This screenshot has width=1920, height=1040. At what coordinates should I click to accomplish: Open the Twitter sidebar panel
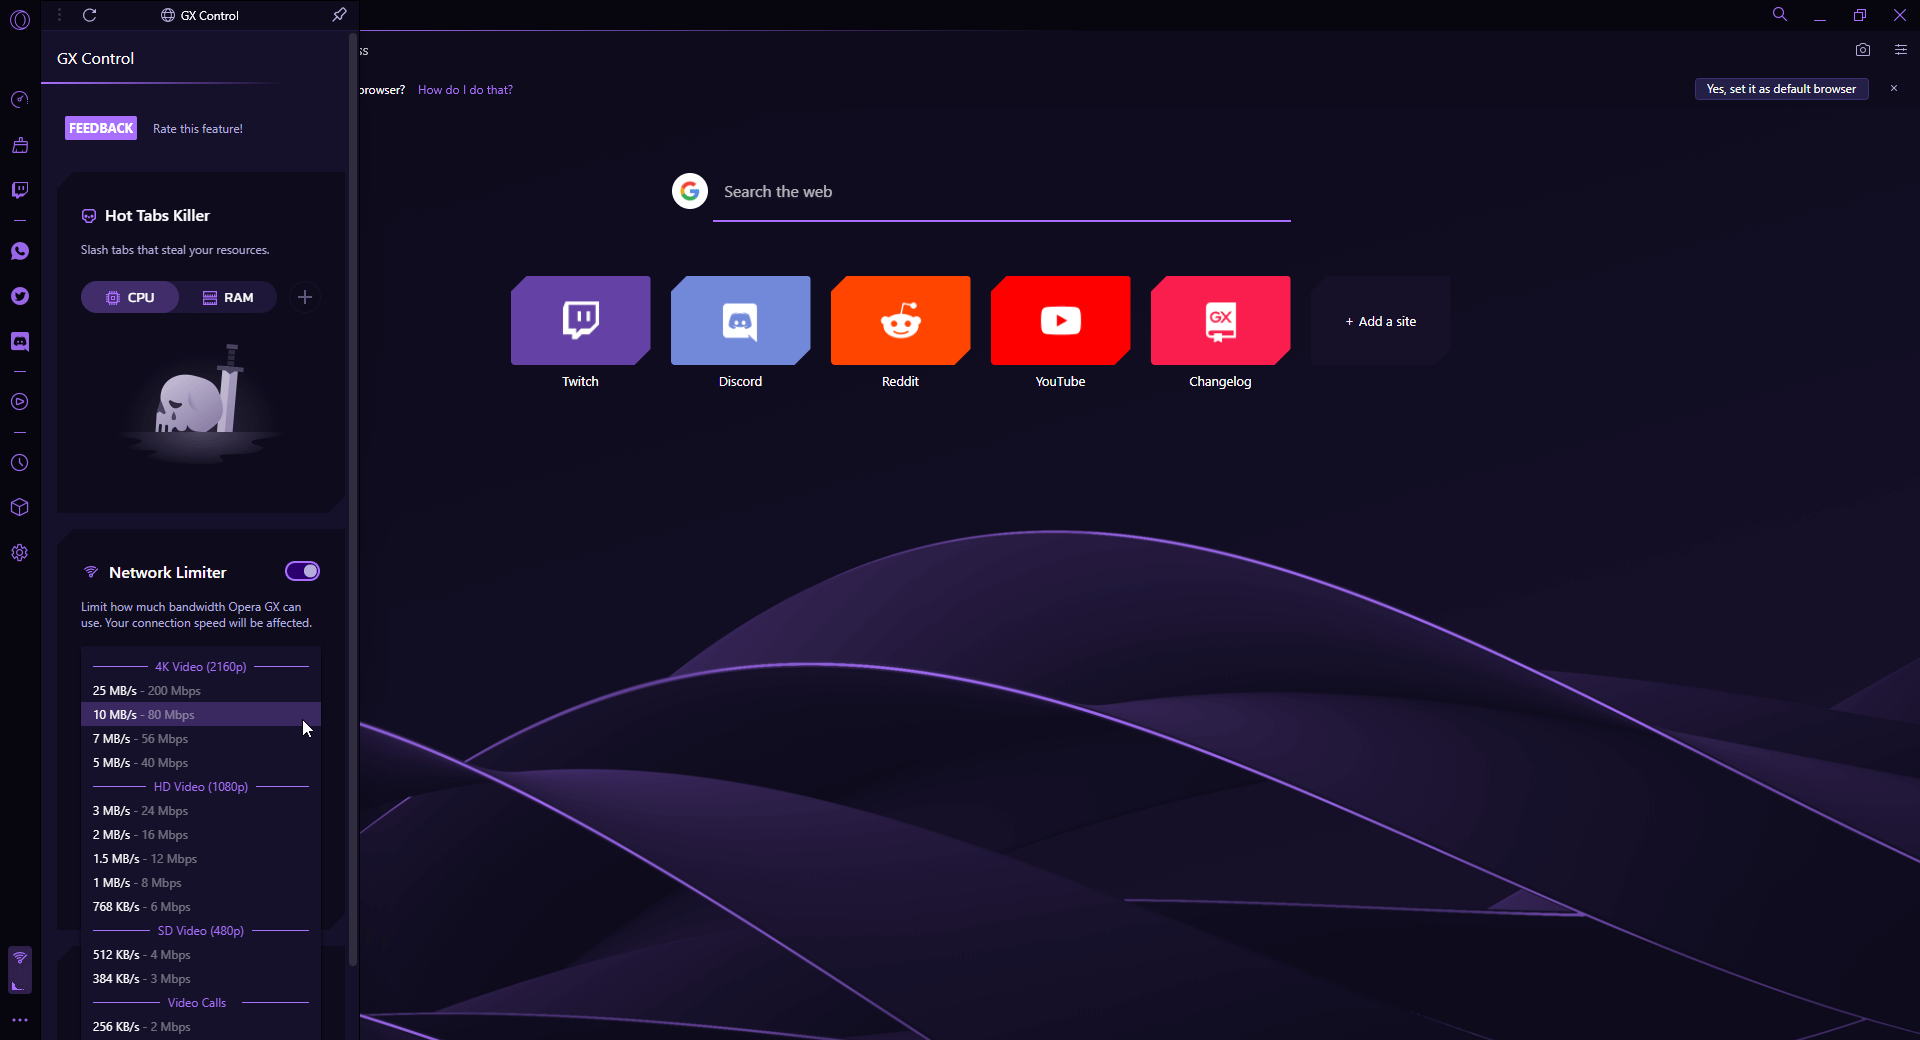(20, 296)
